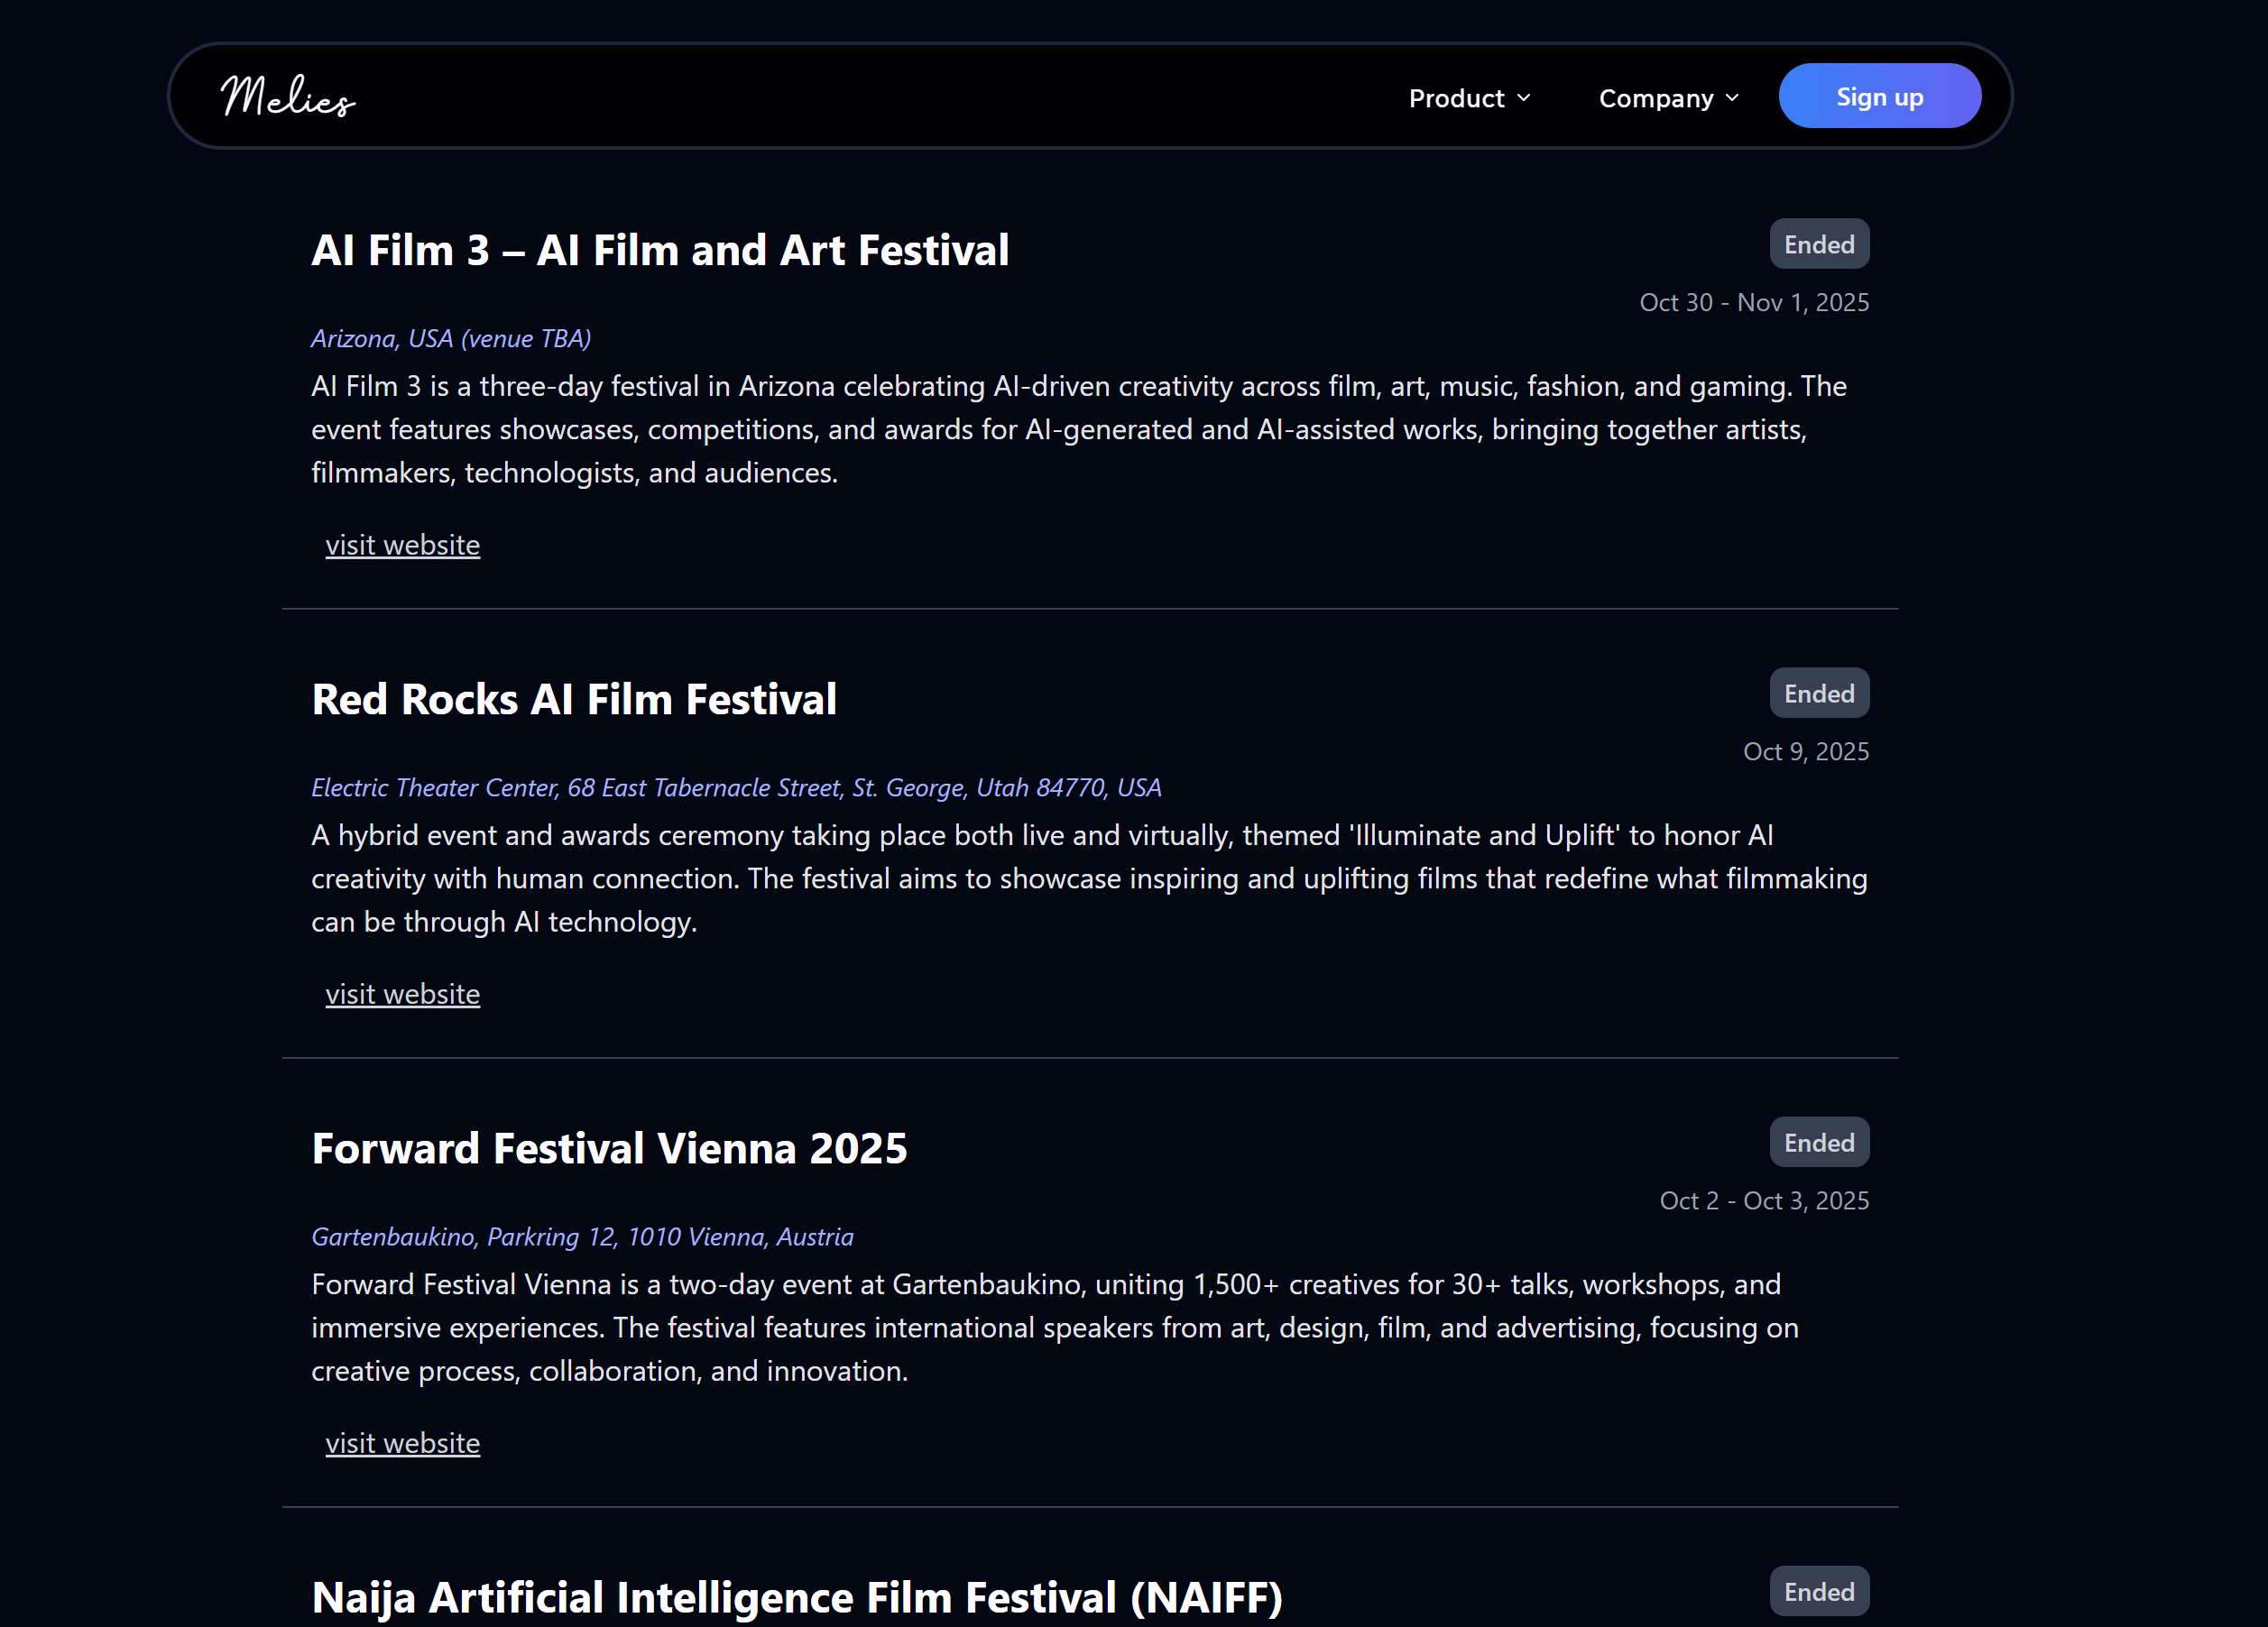Click Ended badge on Red Rocks festival
Image resolution: width=2268 pixels, height=1627 pixels.
pos(1818,693)
